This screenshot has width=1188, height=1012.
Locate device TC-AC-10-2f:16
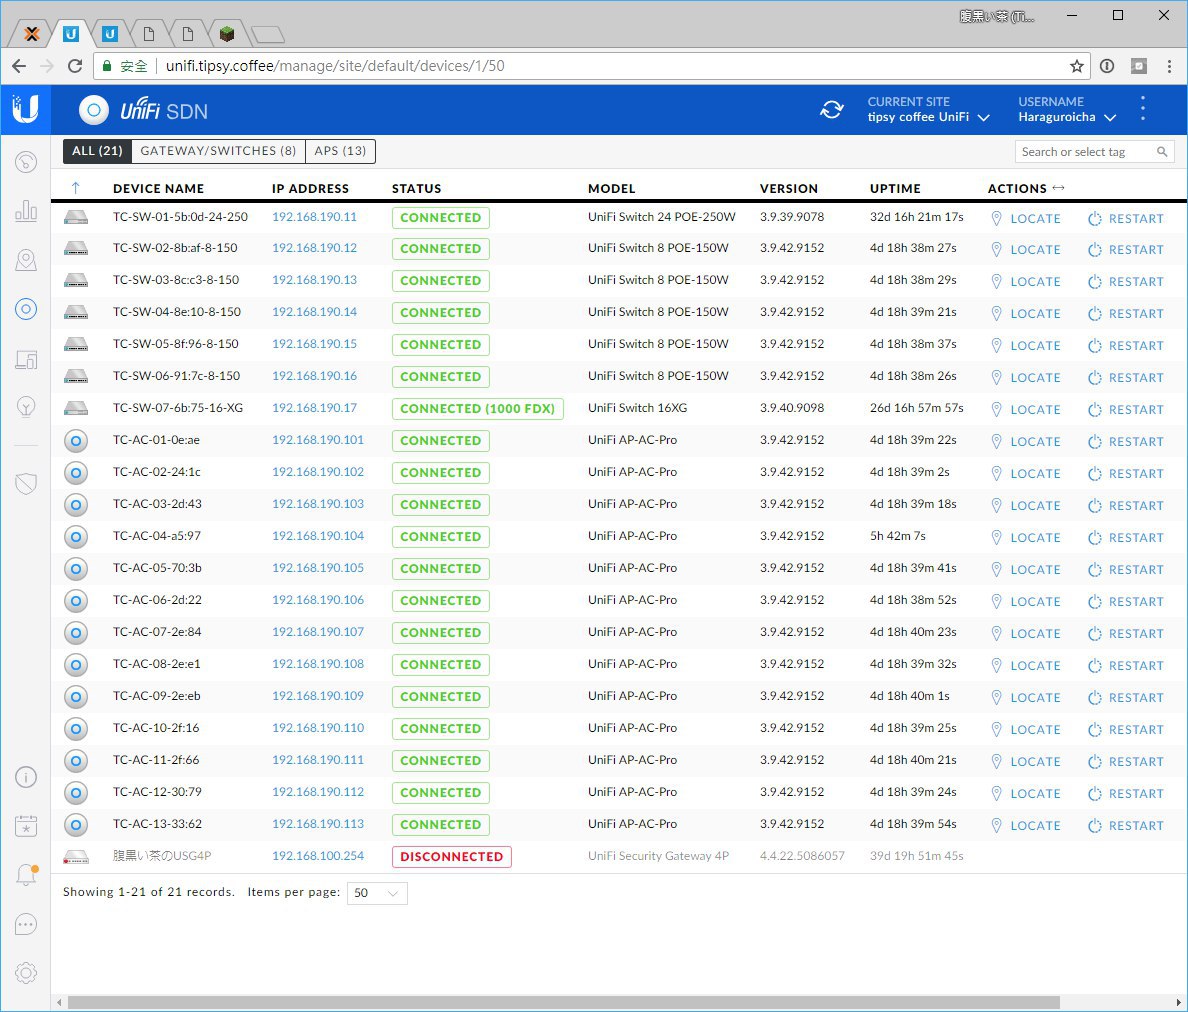(x=1026, y=729)
